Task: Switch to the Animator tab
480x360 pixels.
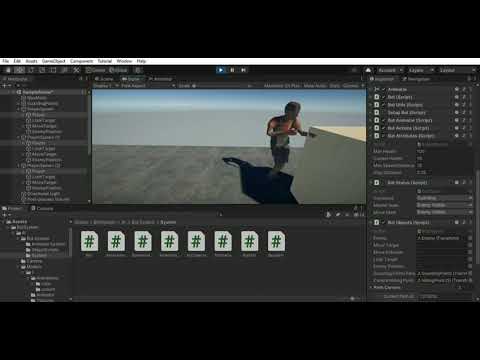Action: pyautogui.click(x=160, y=79)
